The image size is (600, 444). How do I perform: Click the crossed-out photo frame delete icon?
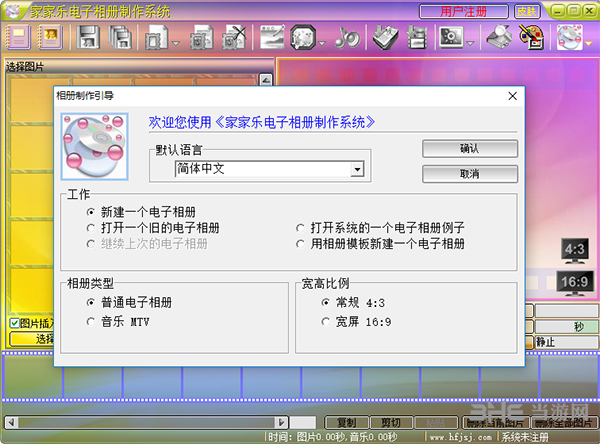point(234,38)
